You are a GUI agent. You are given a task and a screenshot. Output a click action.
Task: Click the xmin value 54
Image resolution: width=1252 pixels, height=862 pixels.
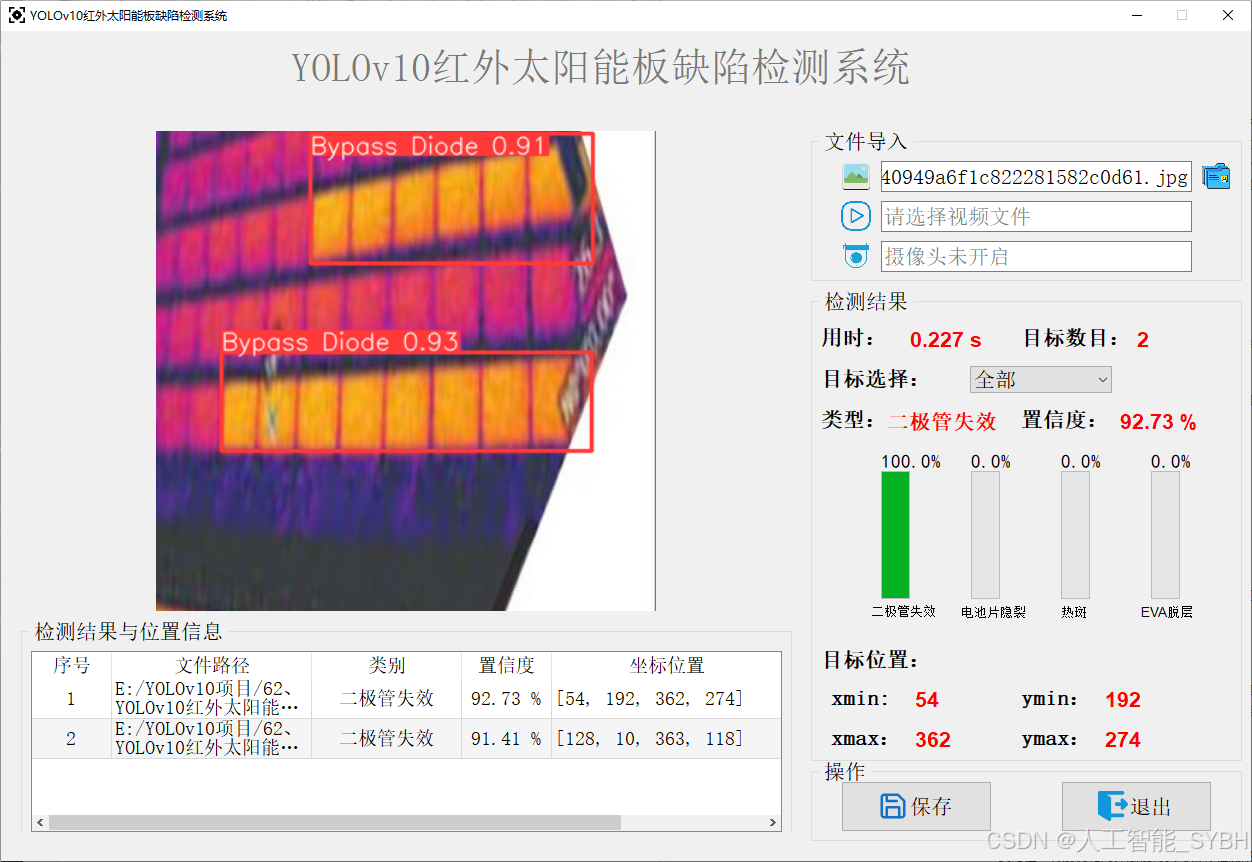pos(927,700)
